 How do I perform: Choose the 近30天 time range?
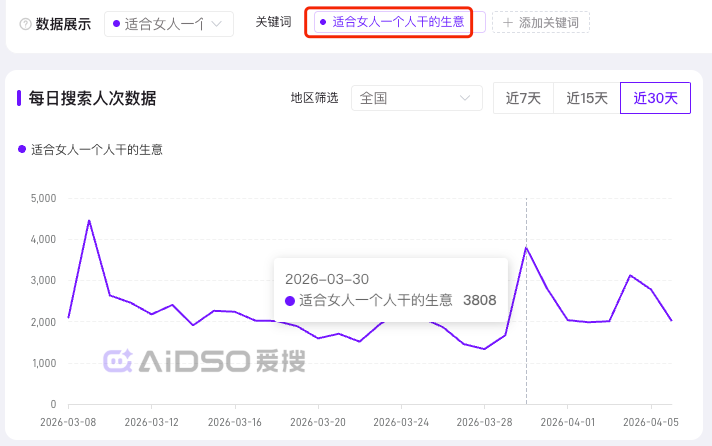coord(655,98)
